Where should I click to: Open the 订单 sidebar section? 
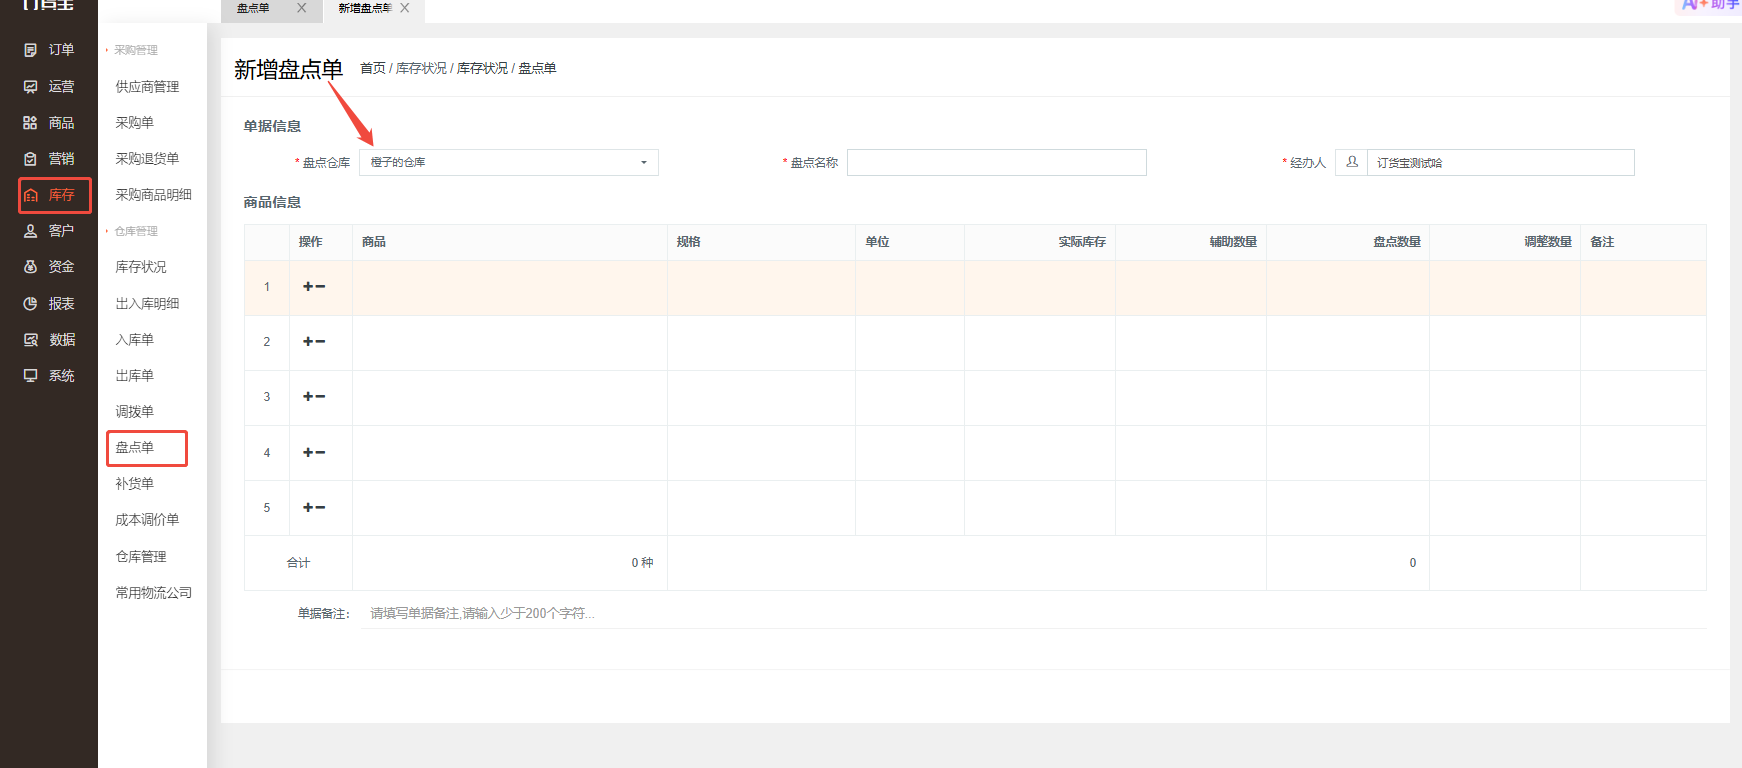pyautogui.click(x=49, y=50)
